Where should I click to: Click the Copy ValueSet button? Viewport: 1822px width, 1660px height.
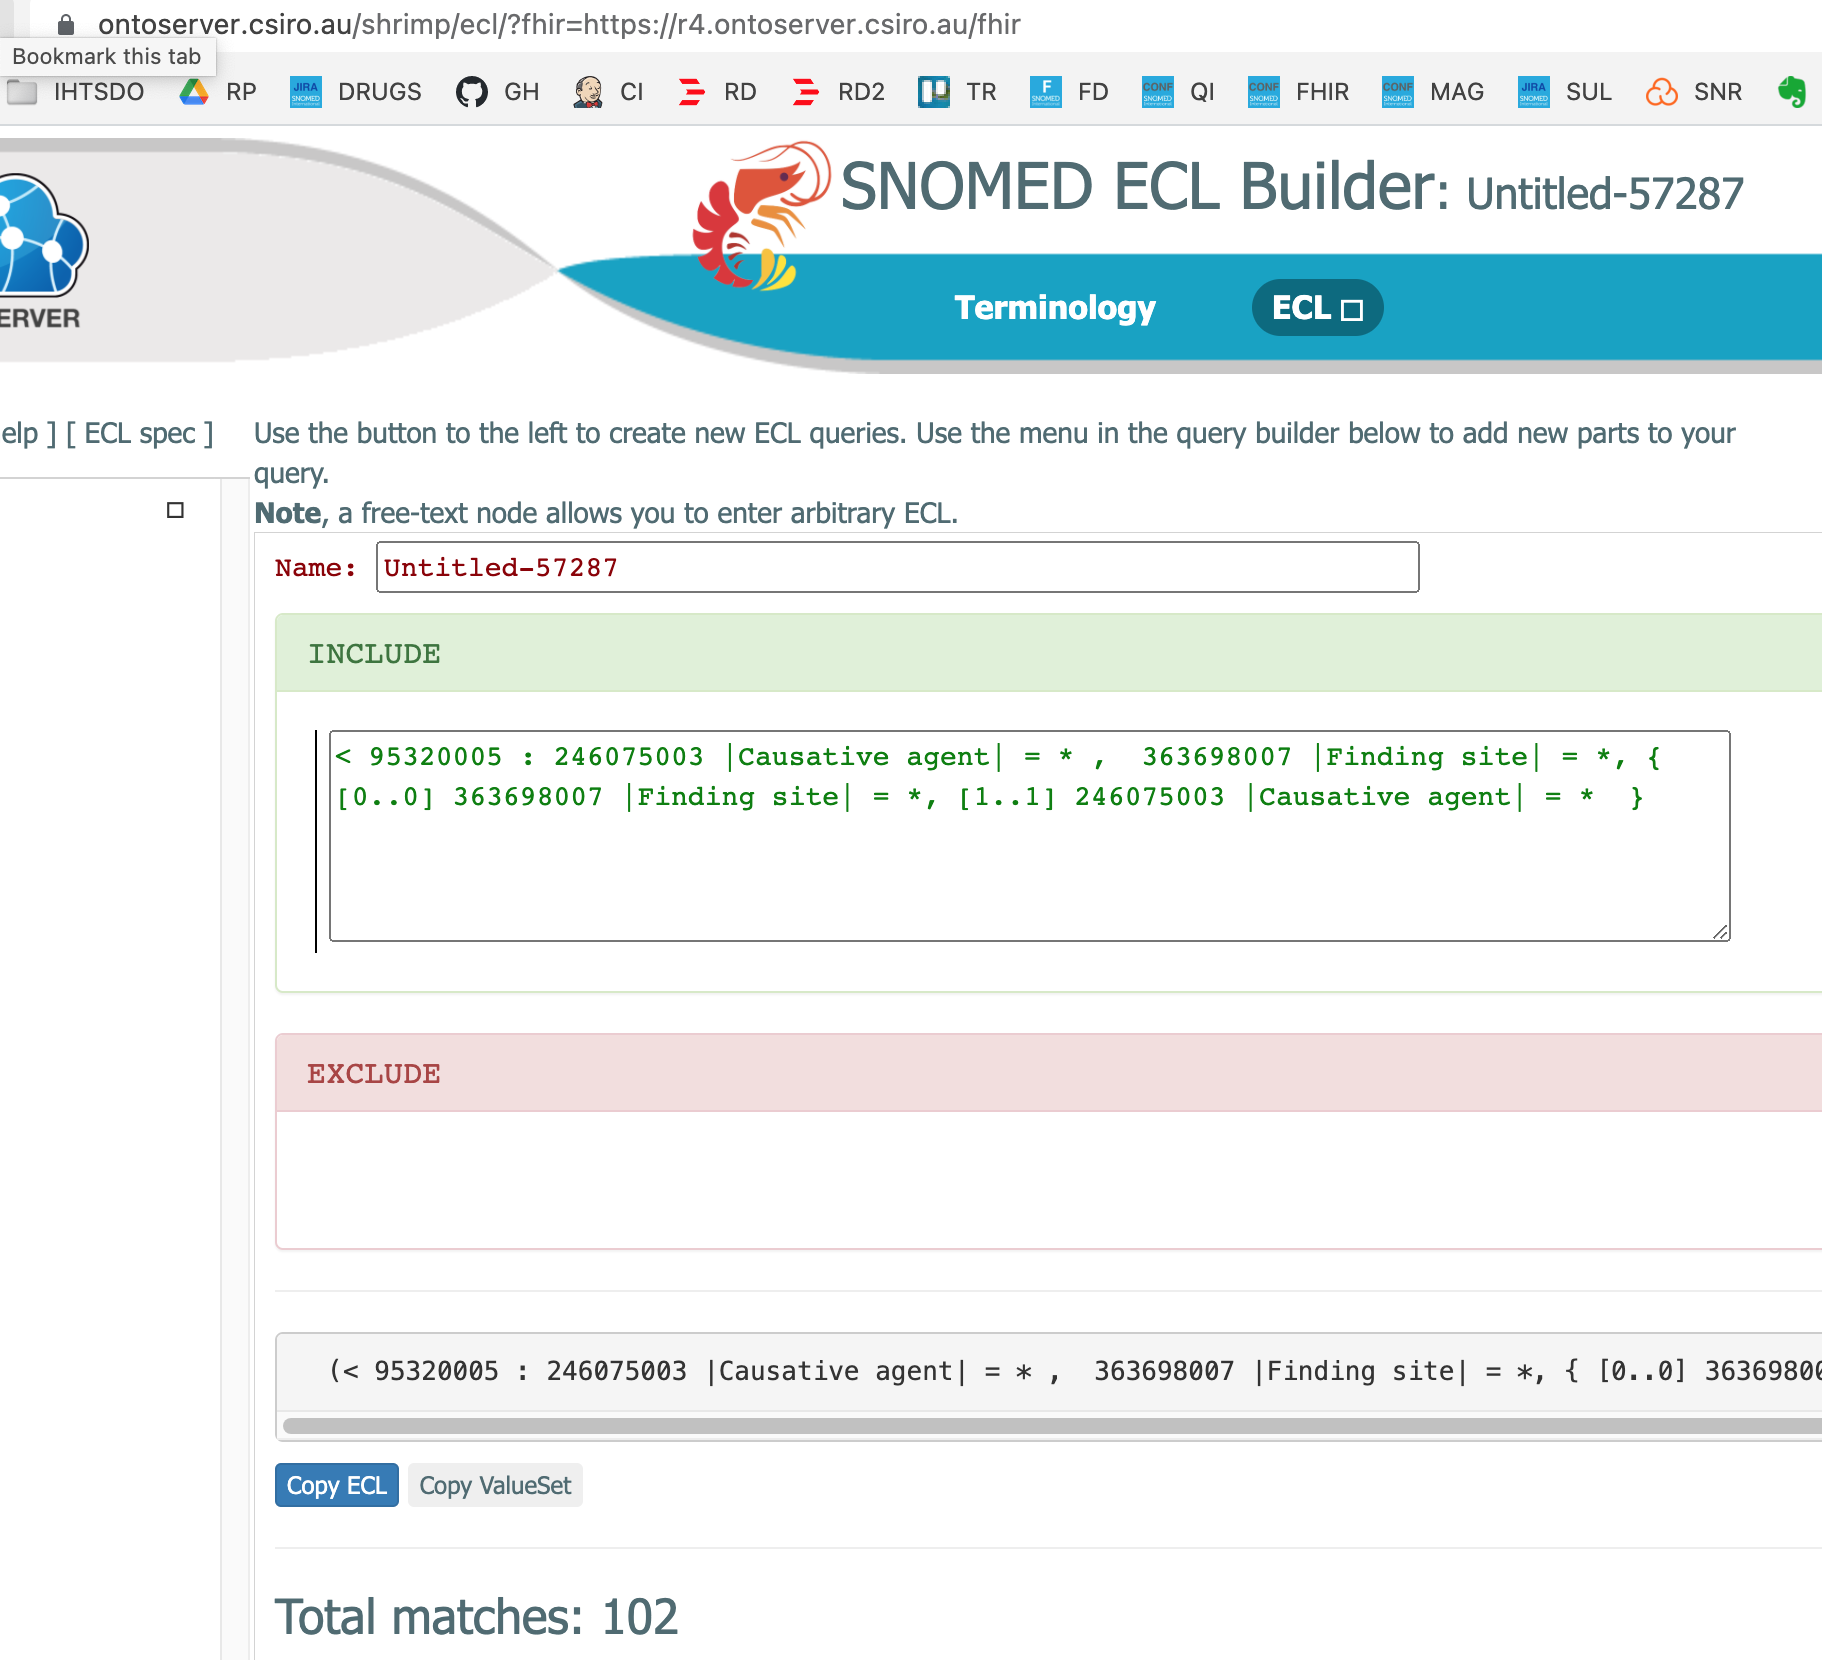coord(495,1485)
